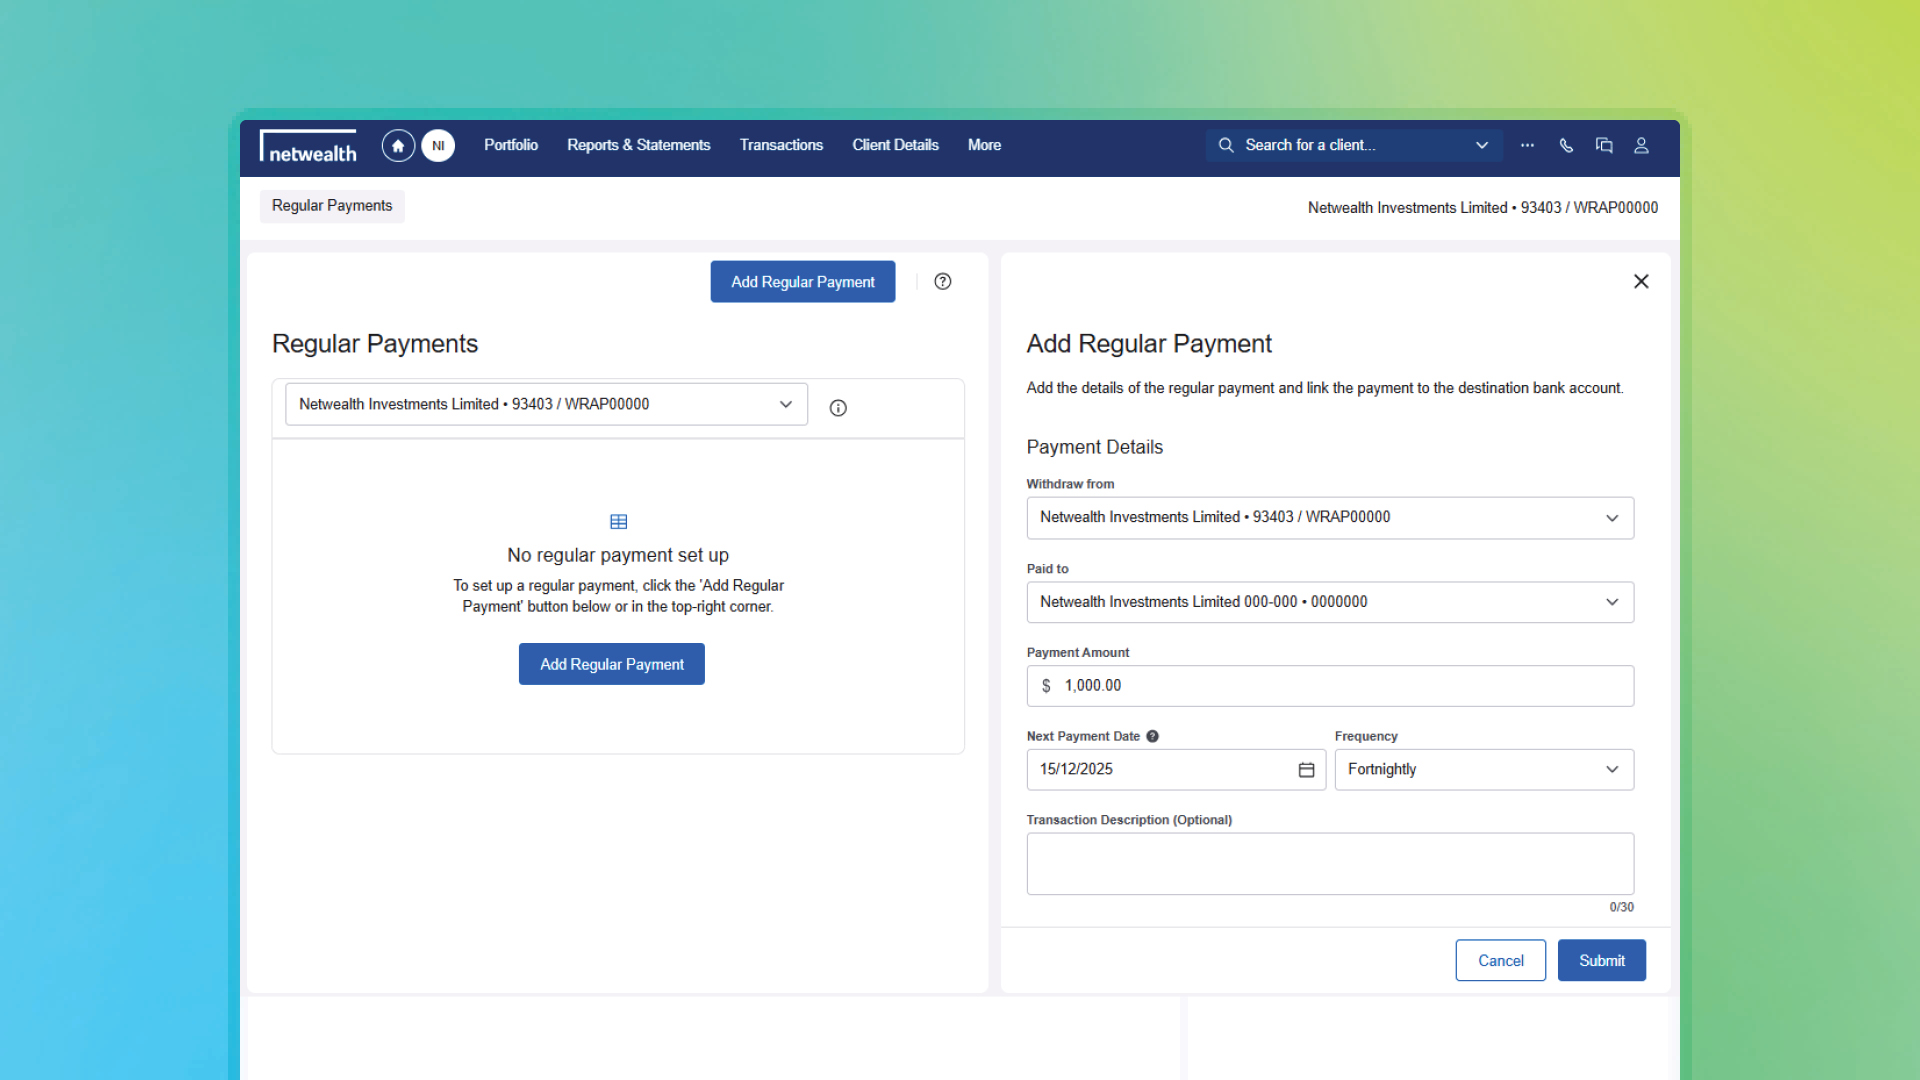Screen dimensions: 1920x1080
Task: Click the help question mark icon
Action: click(942, 282)
